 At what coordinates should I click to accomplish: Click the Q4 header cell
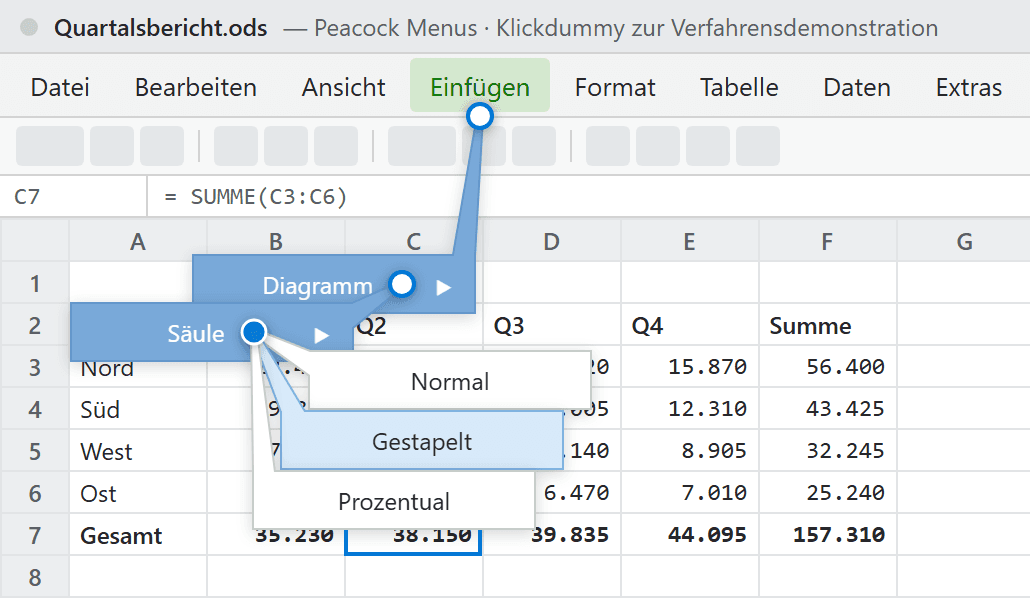click(x=690, y=325)
